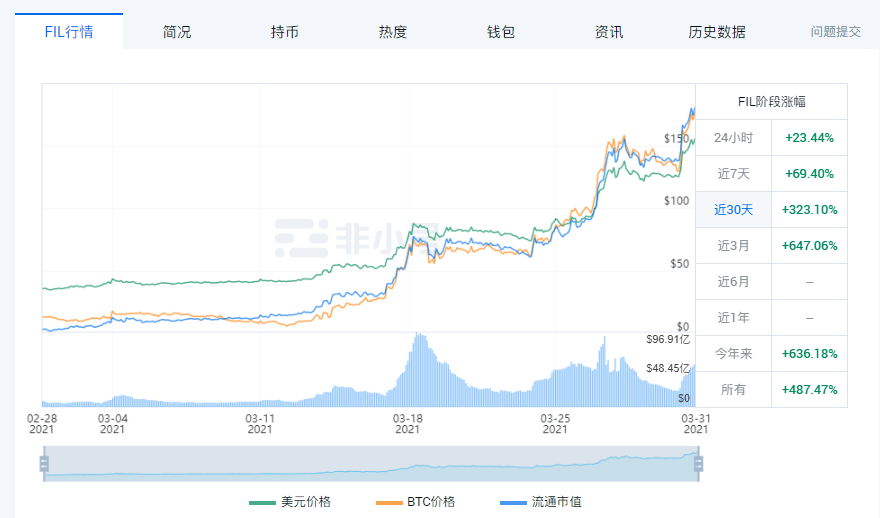This screenshot has height=518, width=880.
Task: Toggle the 美元价格 legend series
Action: click(290, 502)
